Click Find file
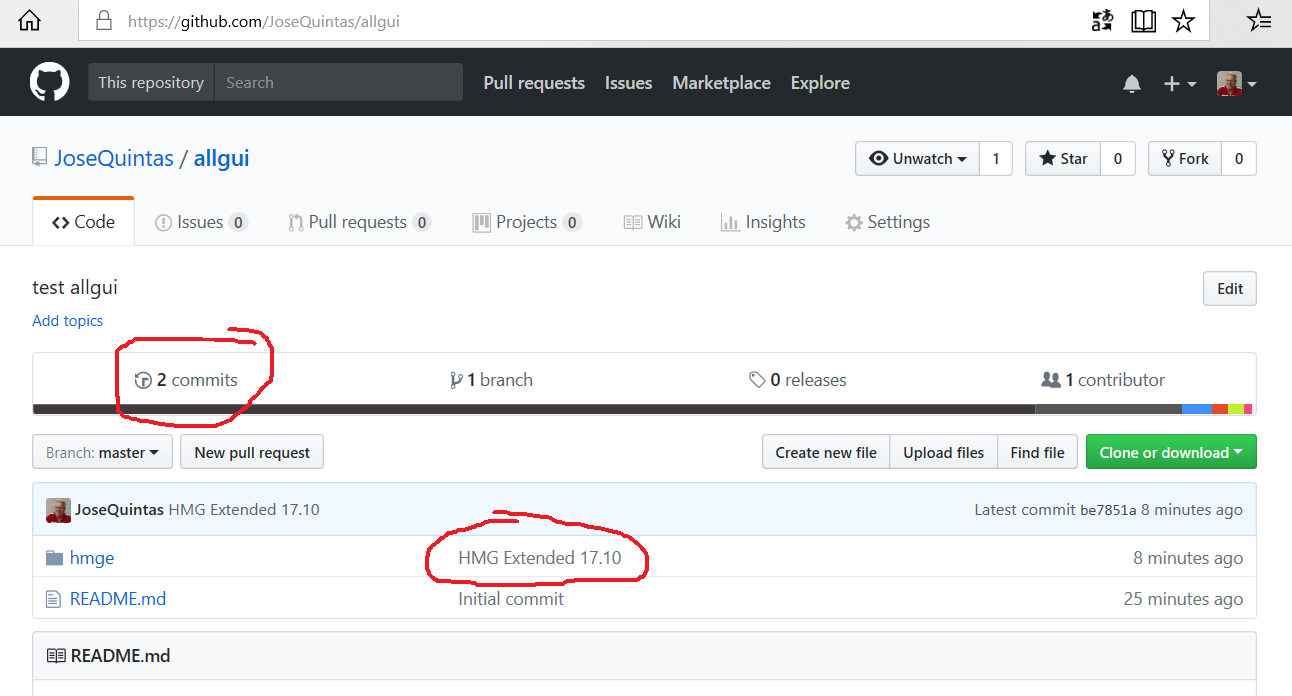Image resolution: width=1292 pixels, height=696 pixels. coord(1037,452)
